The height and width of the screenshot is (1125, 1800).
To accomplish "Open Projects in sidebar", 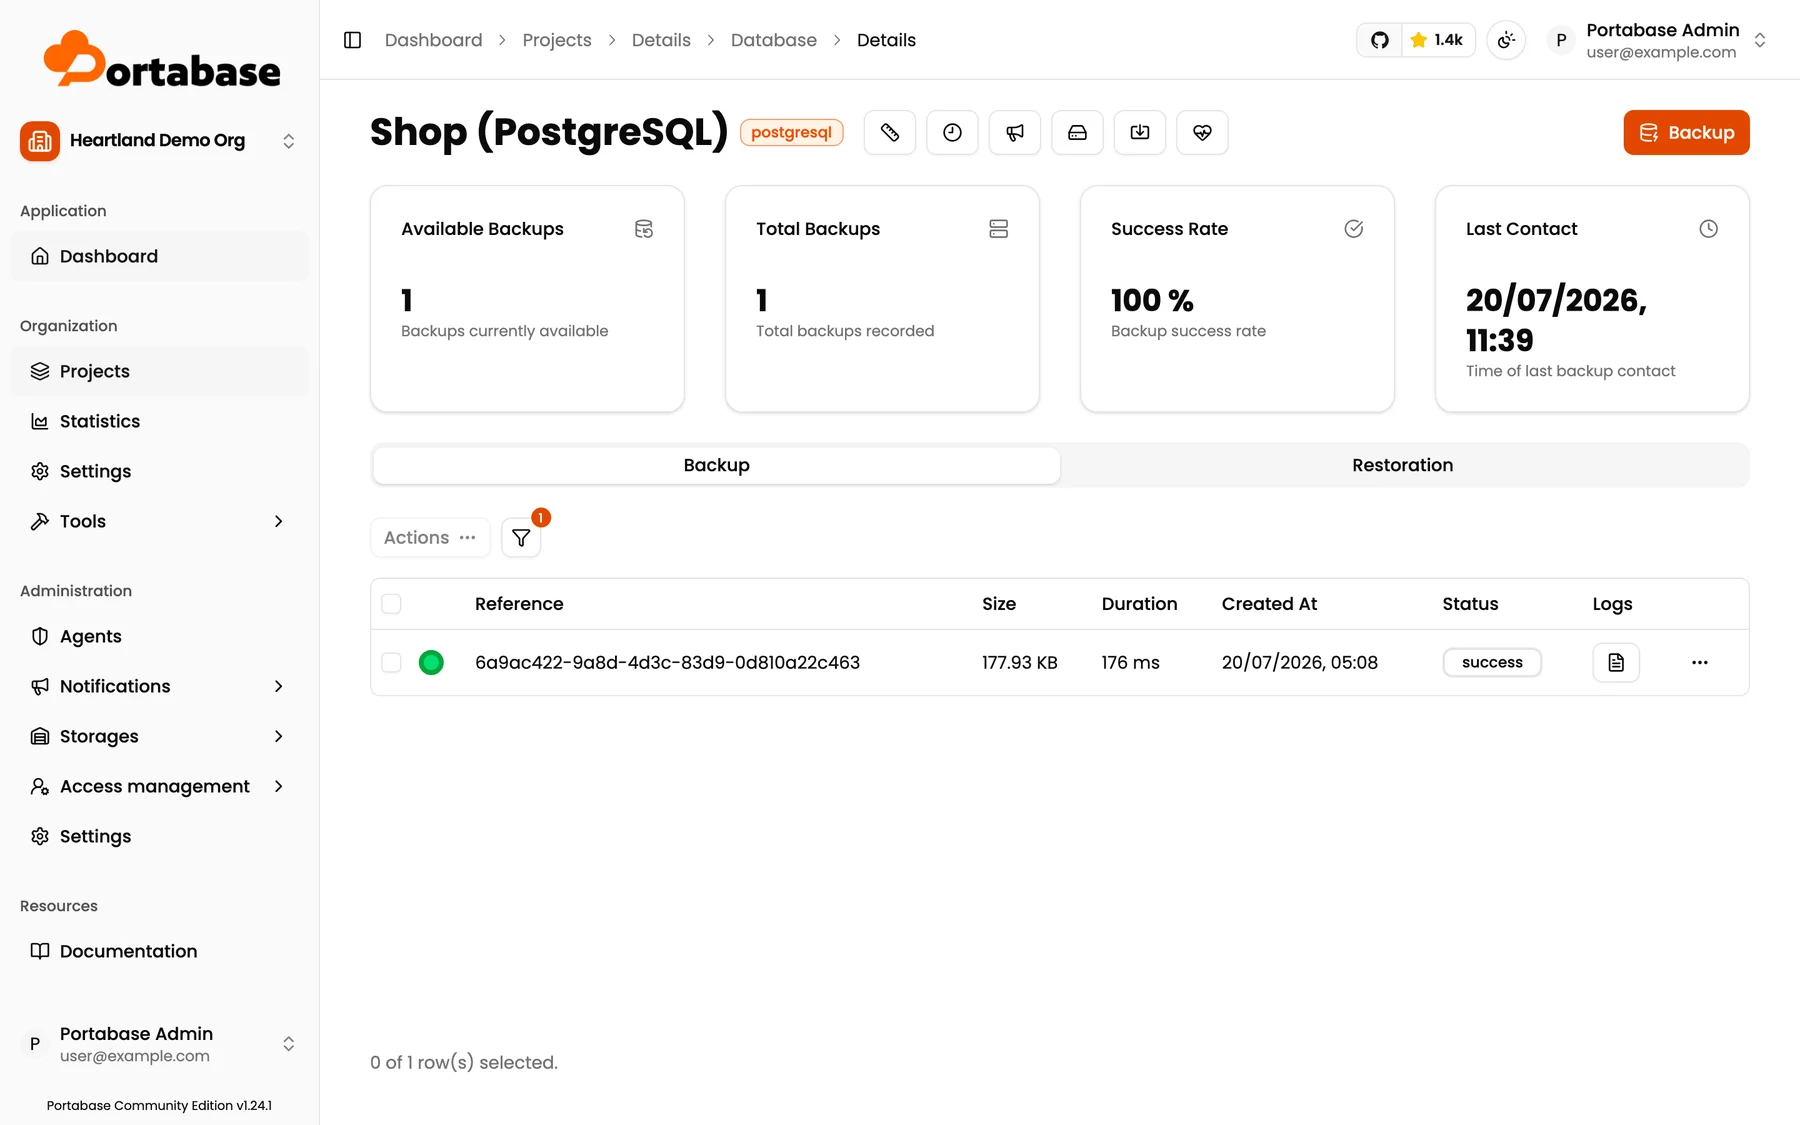I will [x=159, y=371].
